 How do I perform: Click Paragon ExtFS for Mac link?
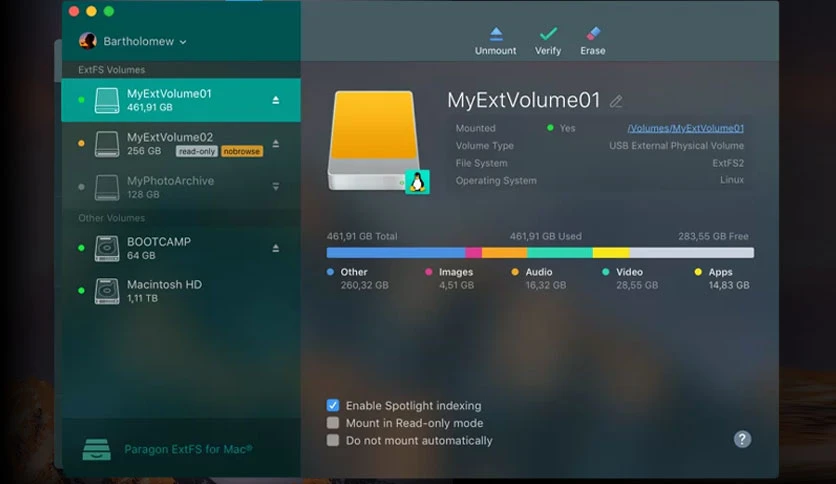pyautogui.click(x=188, y=449)
